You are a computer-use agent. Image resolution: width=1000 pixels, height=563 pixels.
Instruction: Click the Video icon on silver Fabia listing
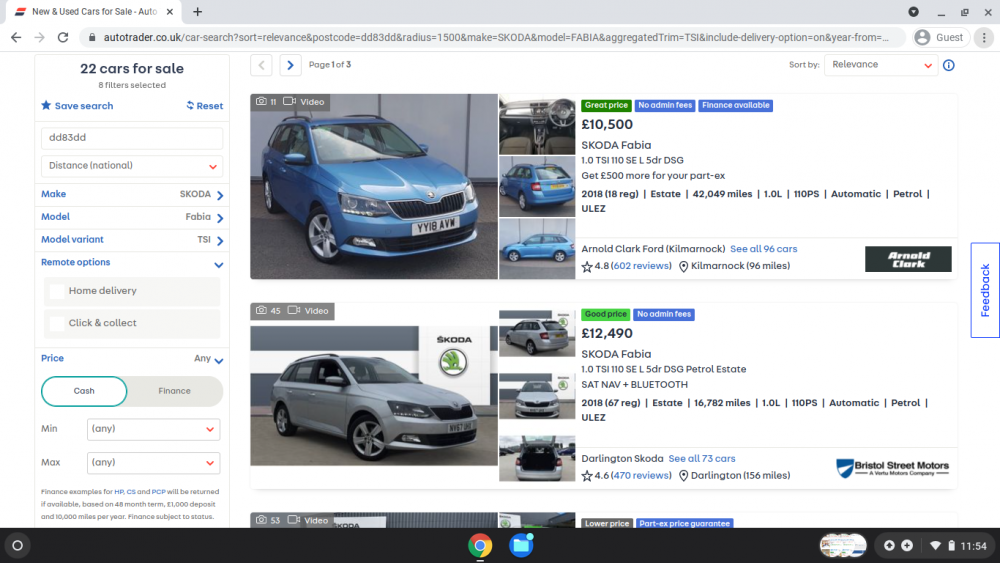point(294,311)
